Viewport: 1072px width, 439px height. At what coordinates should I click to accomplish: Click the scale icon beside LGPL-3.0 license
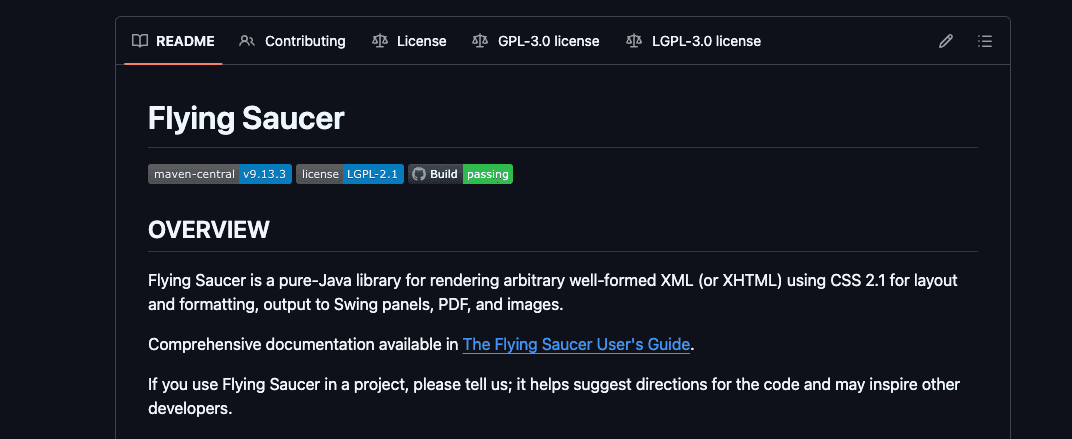634,41
